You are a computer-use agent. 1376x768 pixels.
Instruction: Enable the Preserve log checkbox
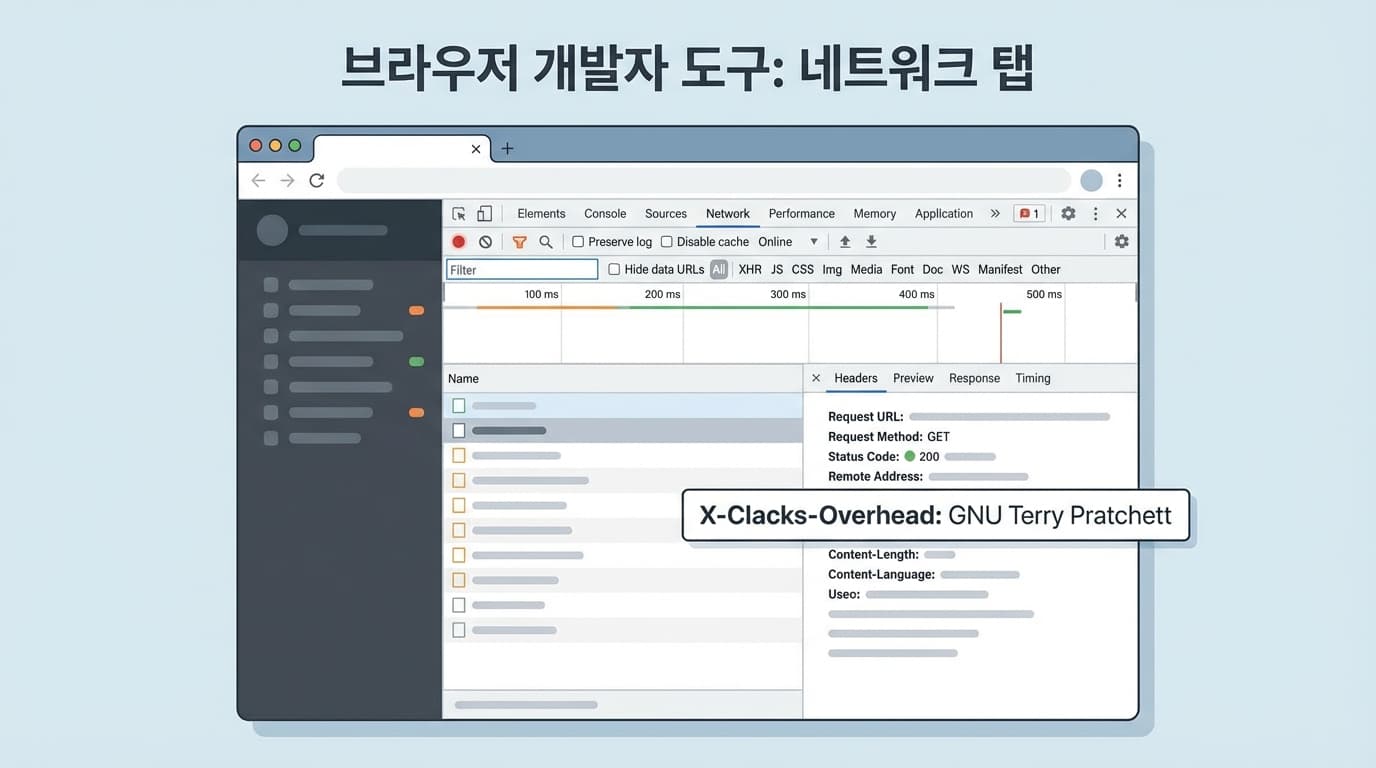tap(578, 242)
